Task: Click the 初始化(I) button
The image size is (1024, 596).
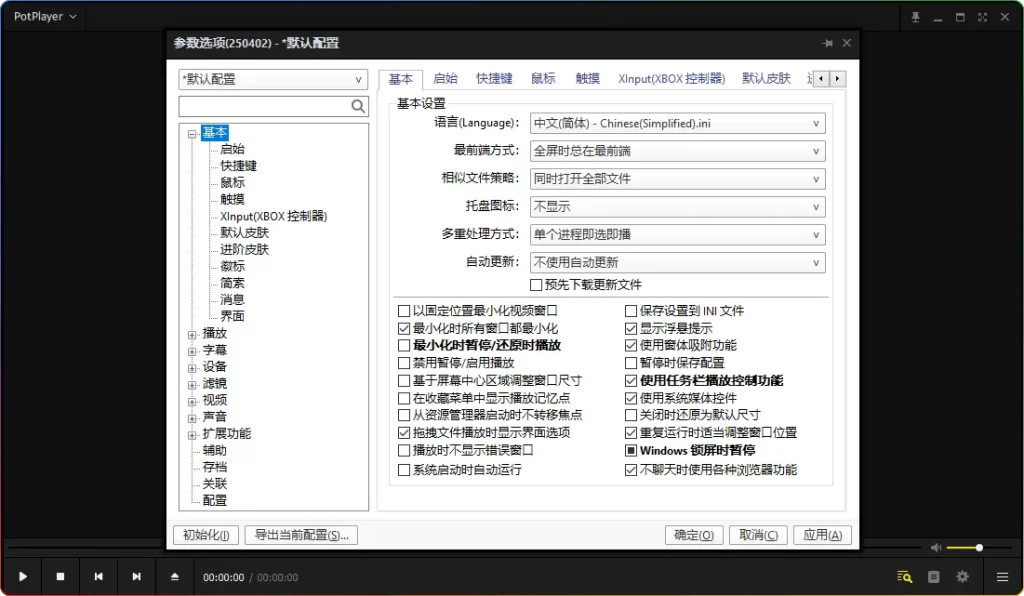Action: point(206,535)
